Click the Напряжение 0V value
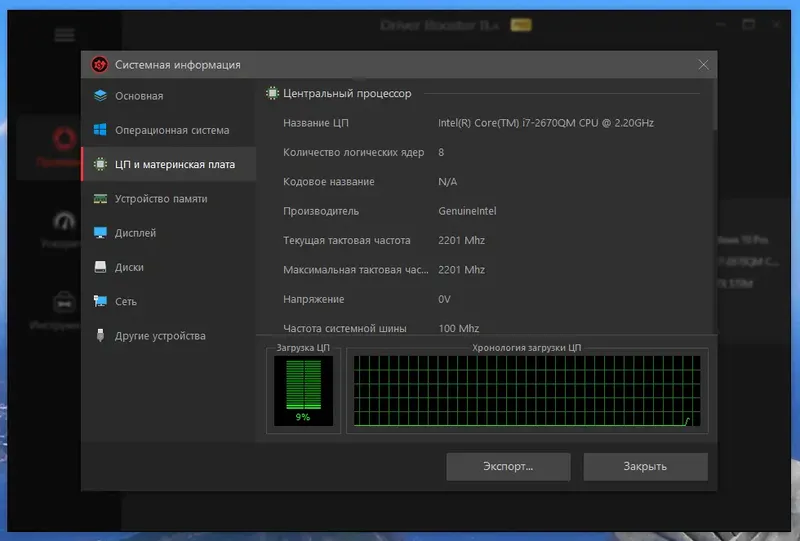The width and height of the screenshot is (800, 541). 444,299
